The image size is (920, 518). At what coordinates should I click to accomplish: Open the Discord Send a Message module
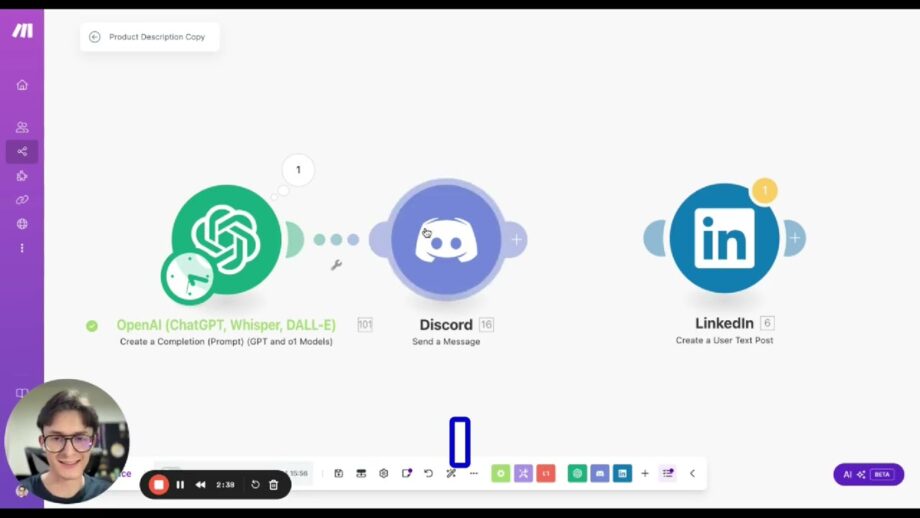pos(446,240)
